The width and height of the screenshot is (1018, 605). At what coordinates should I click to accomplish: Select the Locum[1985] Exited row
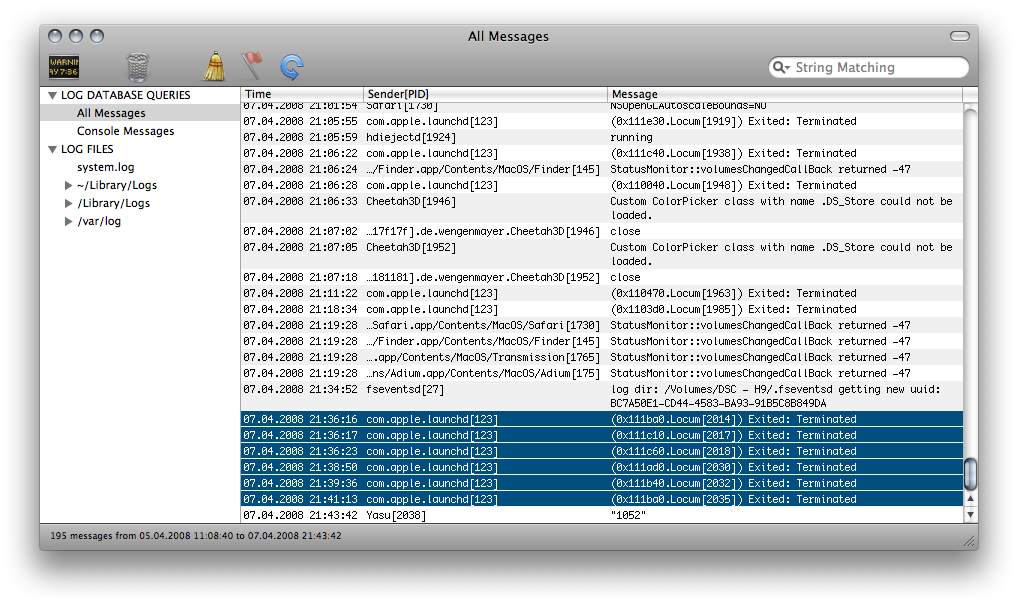click(602, 310)
